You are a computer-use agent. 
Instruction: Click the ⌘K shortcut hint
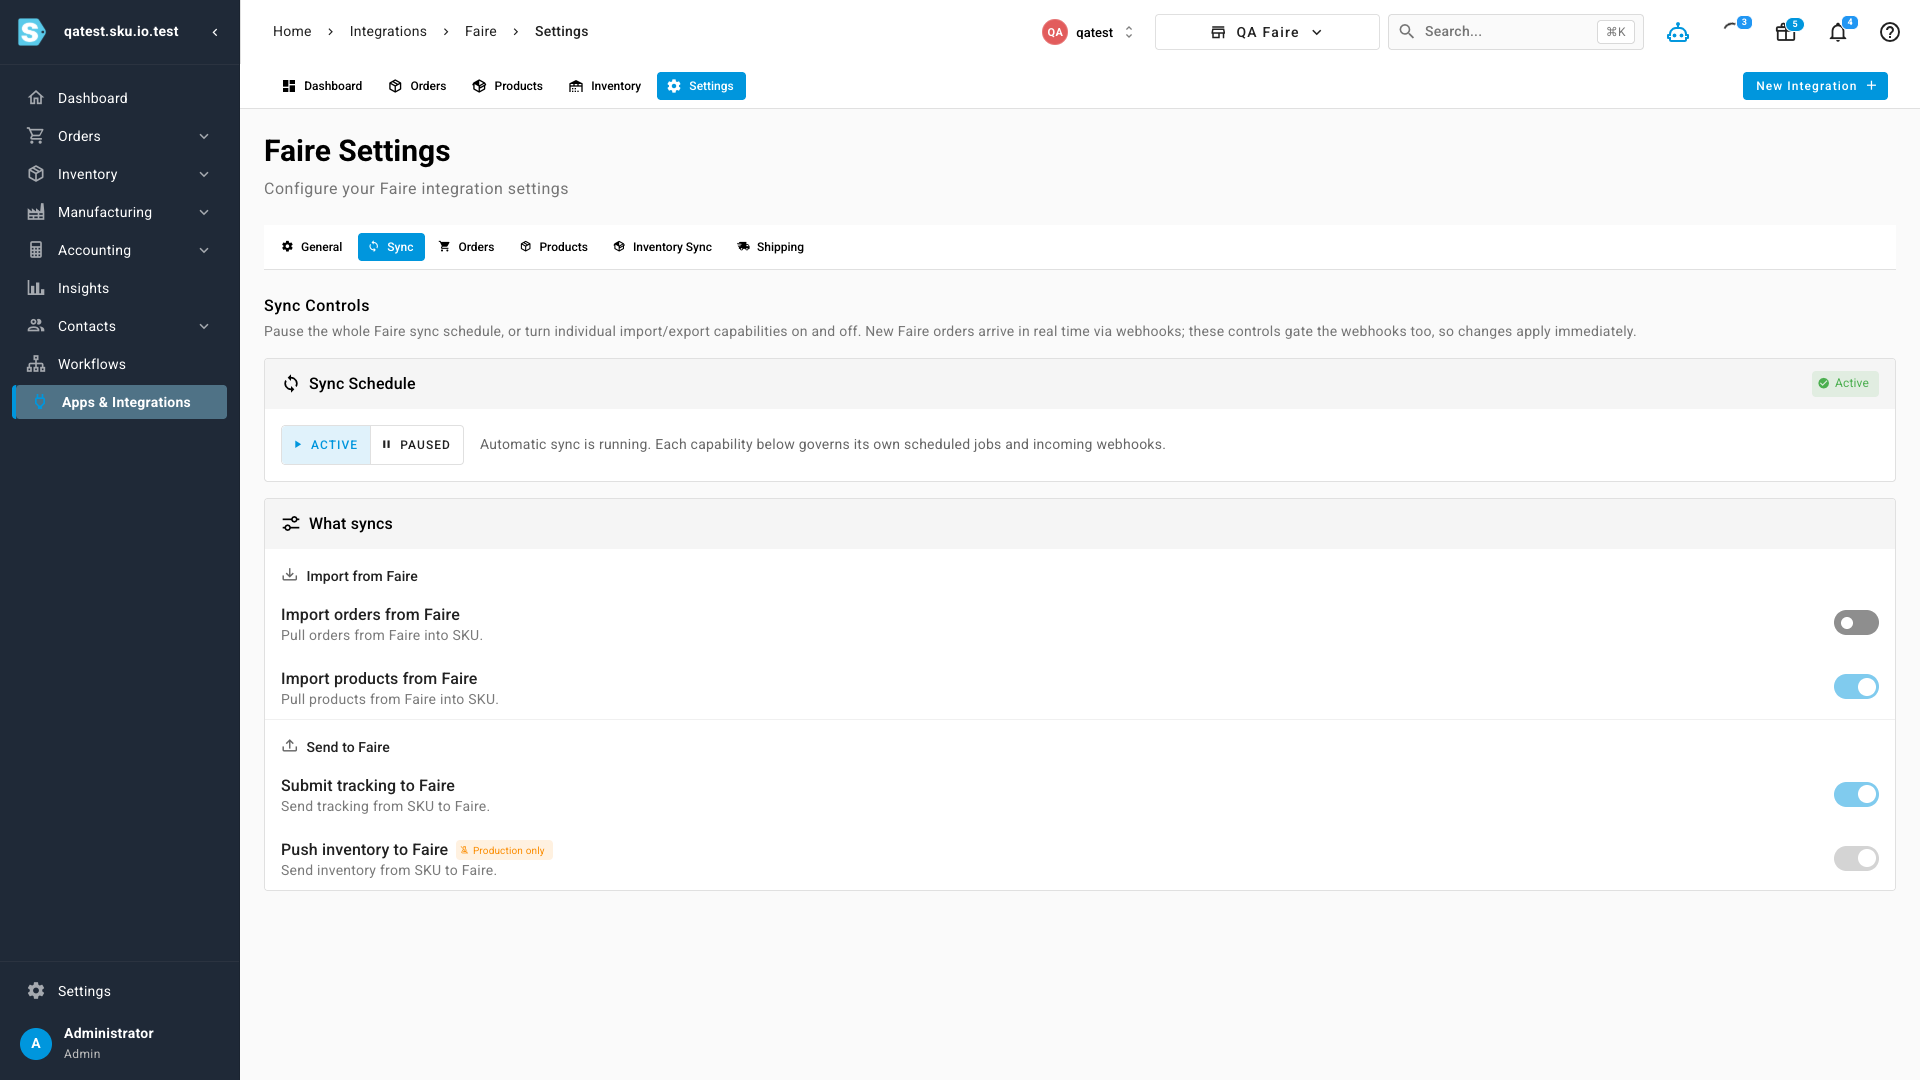pyautogui.click(x=1616, y=32)
